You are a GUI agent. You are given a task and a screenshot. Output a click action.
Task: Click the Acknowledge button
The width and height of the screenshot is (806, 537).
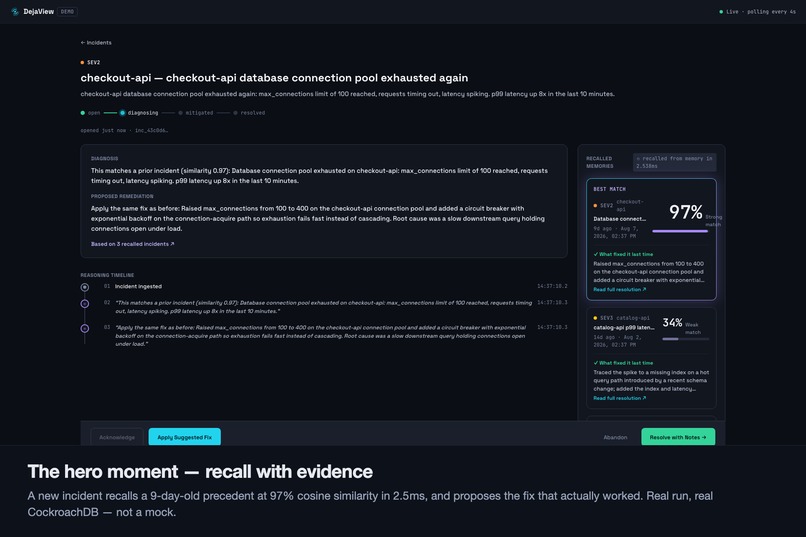[117, 437]
